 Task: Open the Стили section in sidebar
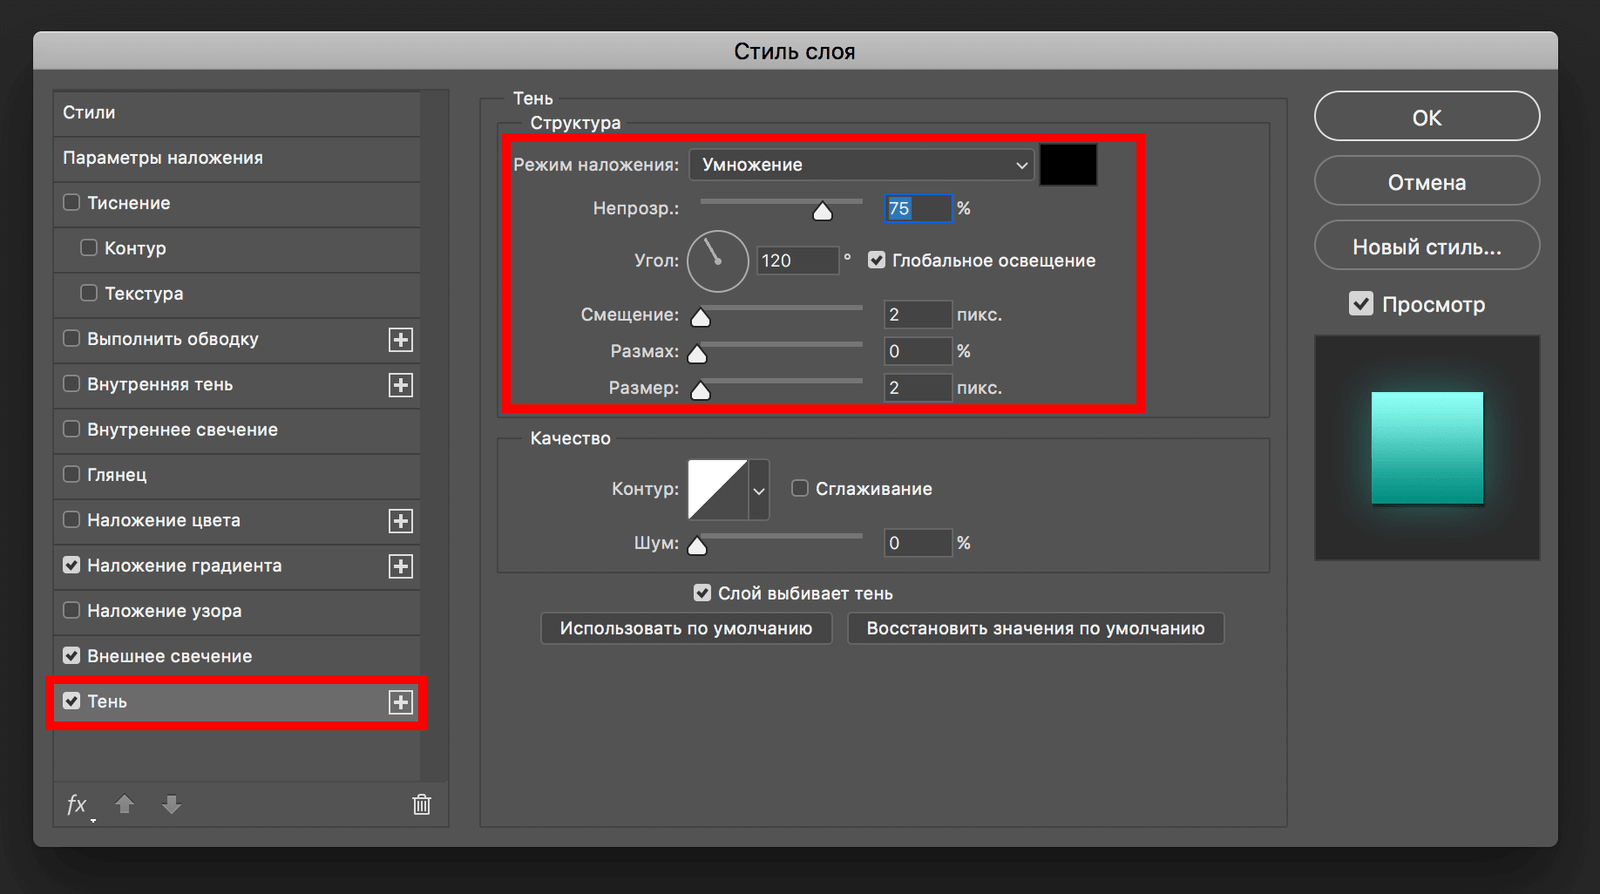pyautogui.click(x=89, y=113)
